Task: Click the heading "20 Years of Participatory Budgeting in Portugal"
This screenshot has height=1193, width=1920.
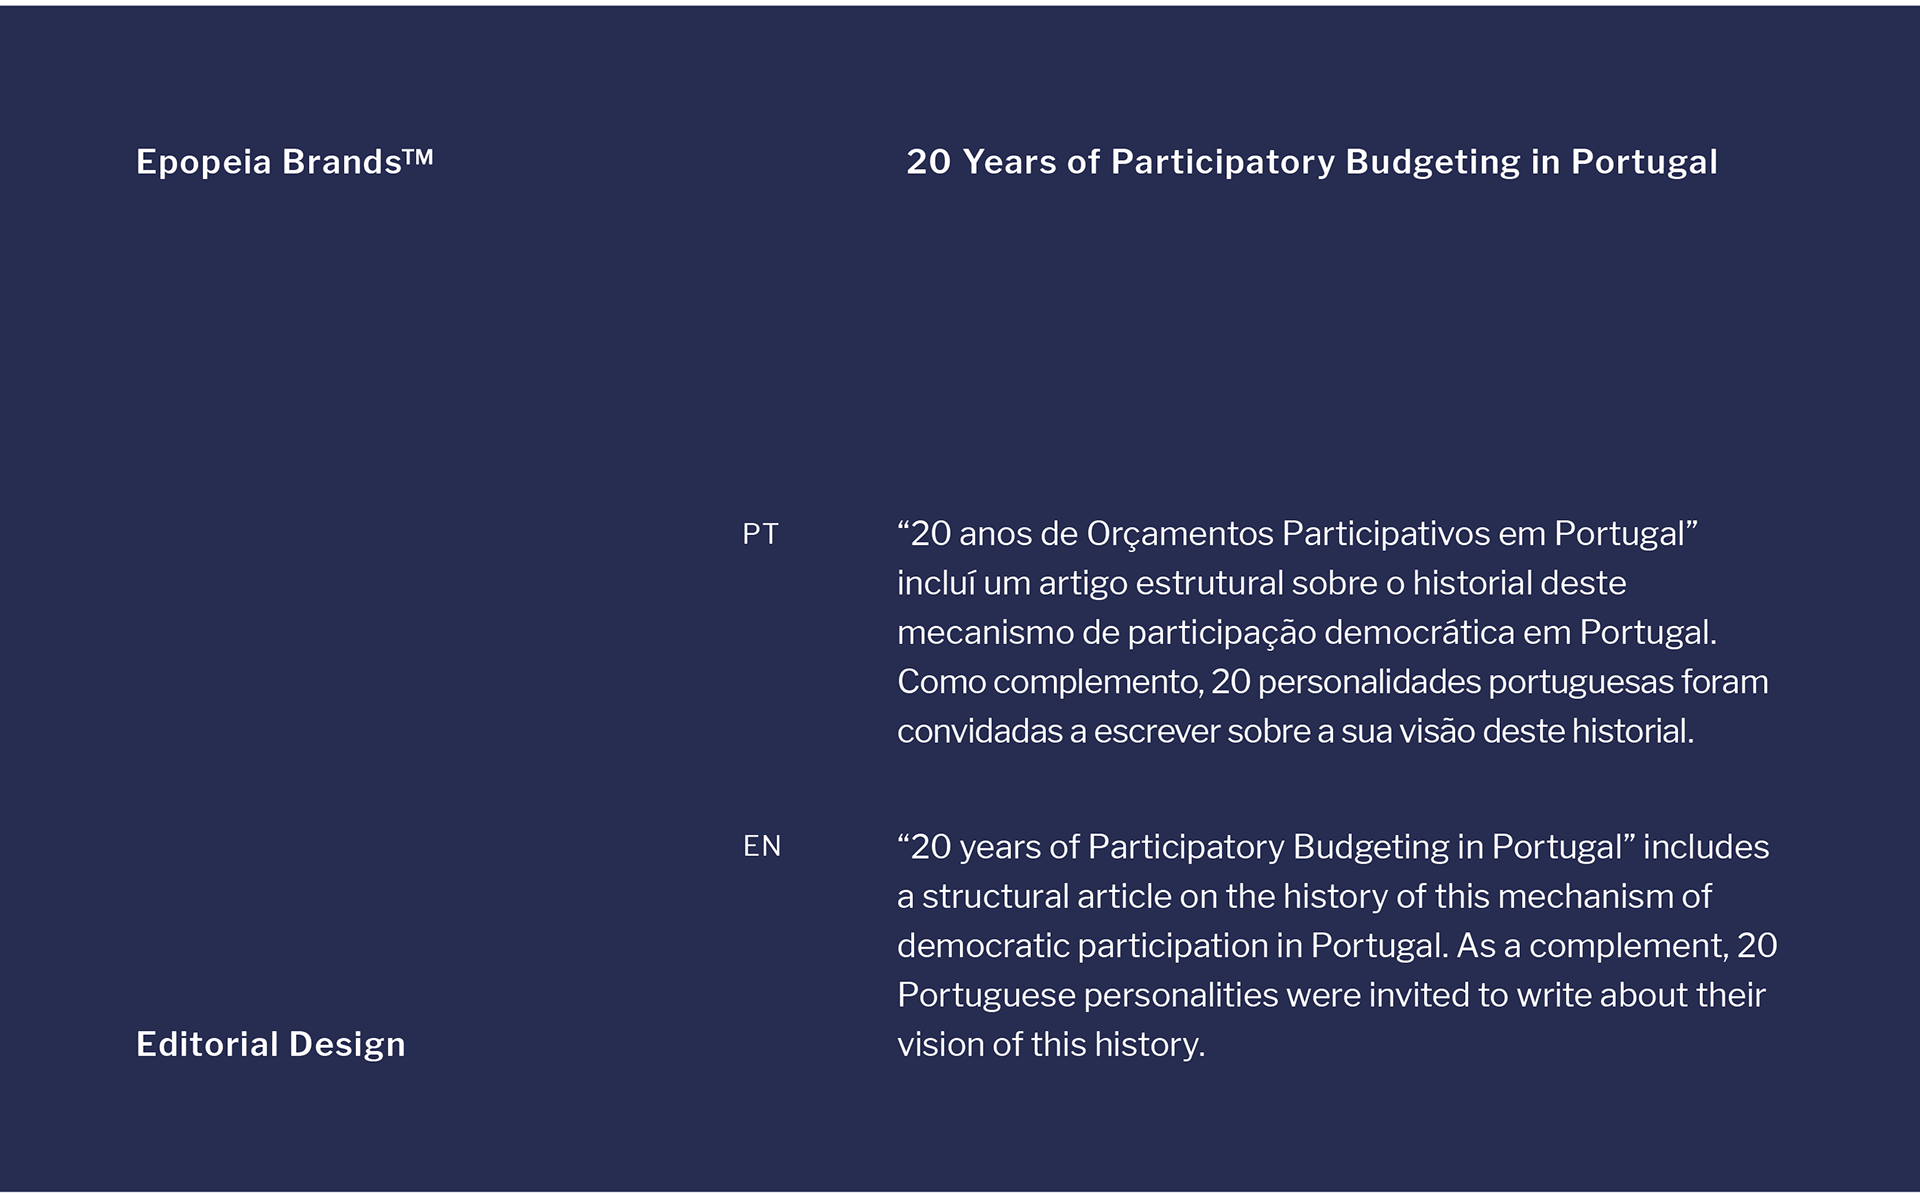Action: click(x=1312, y=162)
